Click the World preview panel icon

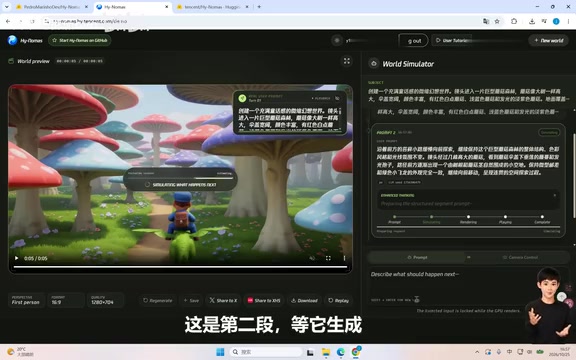[x=11, y=61]
